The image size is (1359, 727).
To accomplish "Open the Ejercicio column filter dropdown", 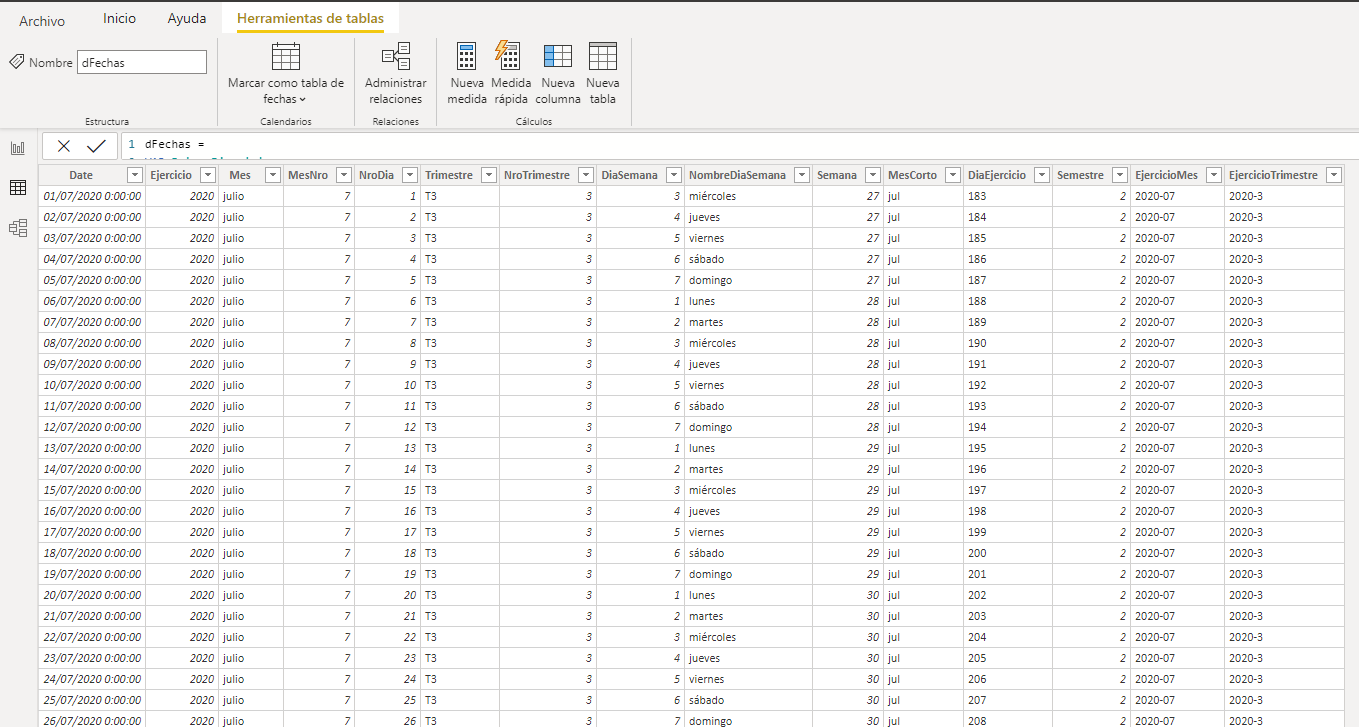I will click(207, 175).
